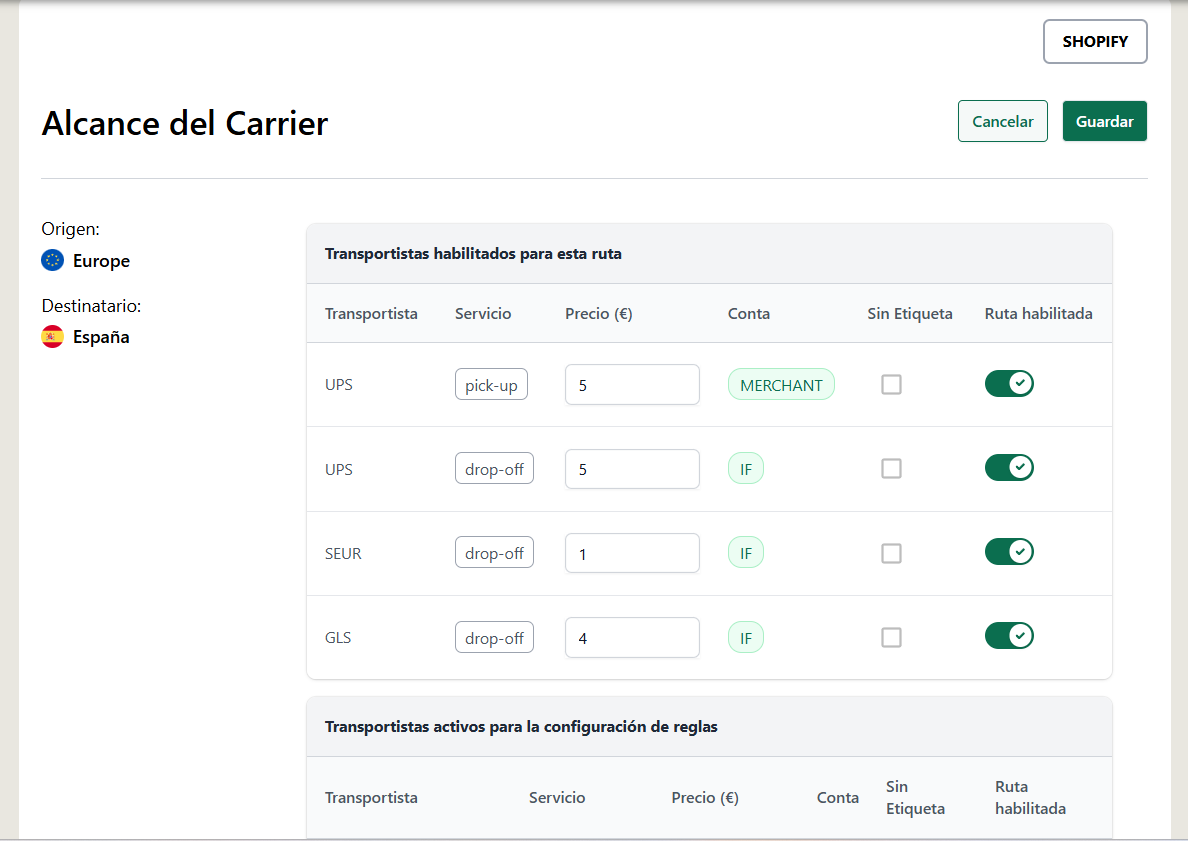Screen dimensions: 1188x841
Task: Click Transportista header in the rules table
Action: [x=370, y=798]
